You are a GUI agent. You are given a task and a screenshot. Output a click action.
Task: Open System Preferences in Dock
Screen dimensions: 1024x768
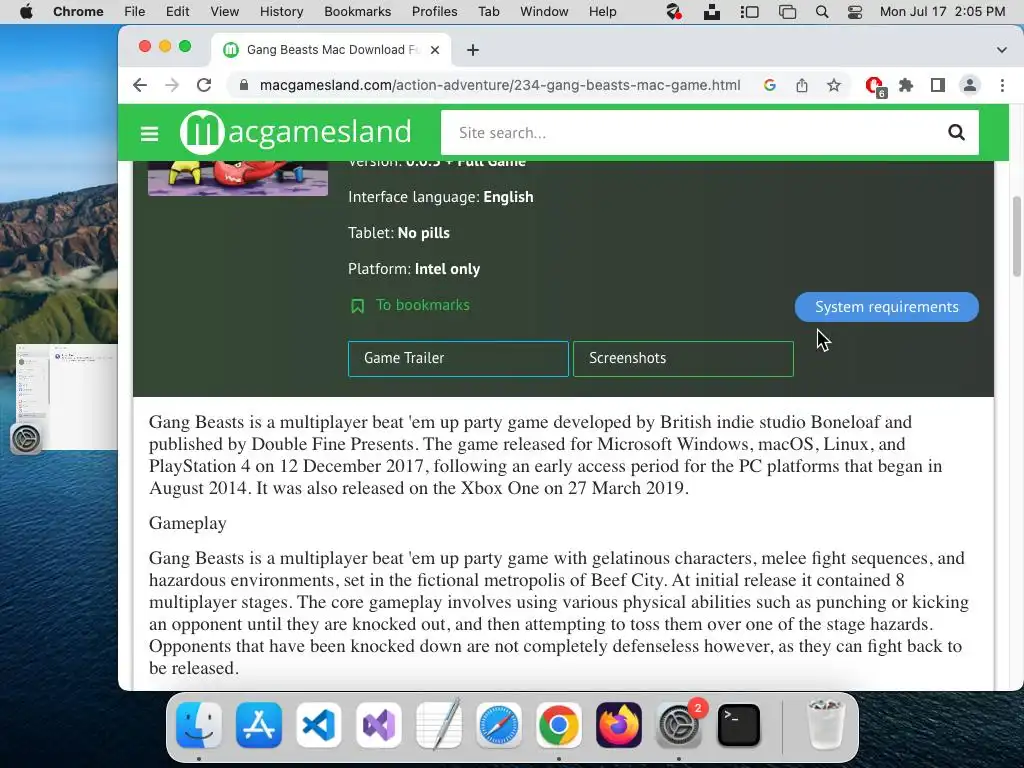tap(679, 725)
